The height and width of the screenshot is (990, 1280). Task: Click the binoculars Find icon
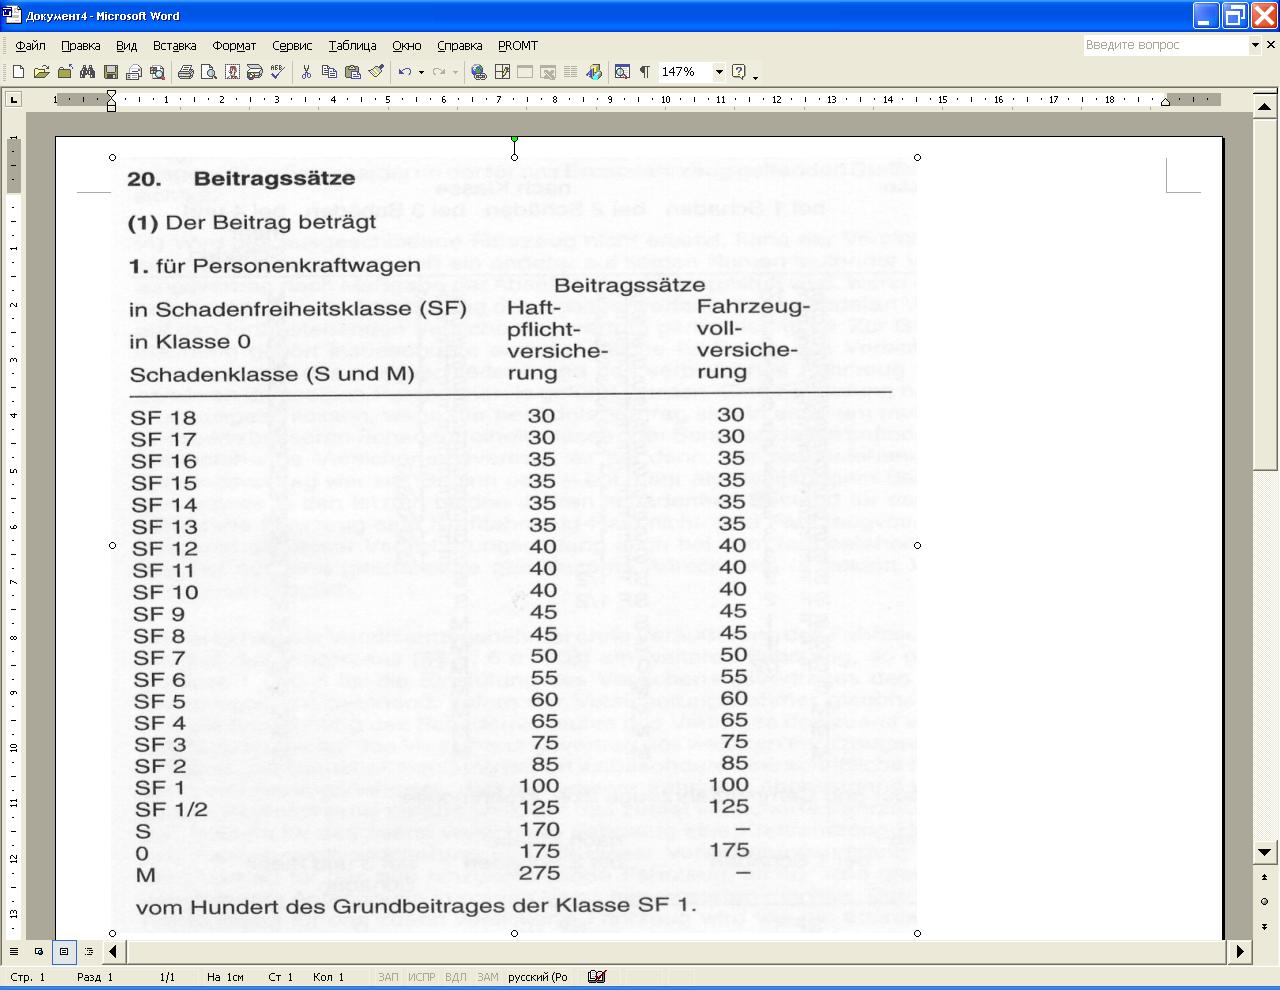click(87, 72)
